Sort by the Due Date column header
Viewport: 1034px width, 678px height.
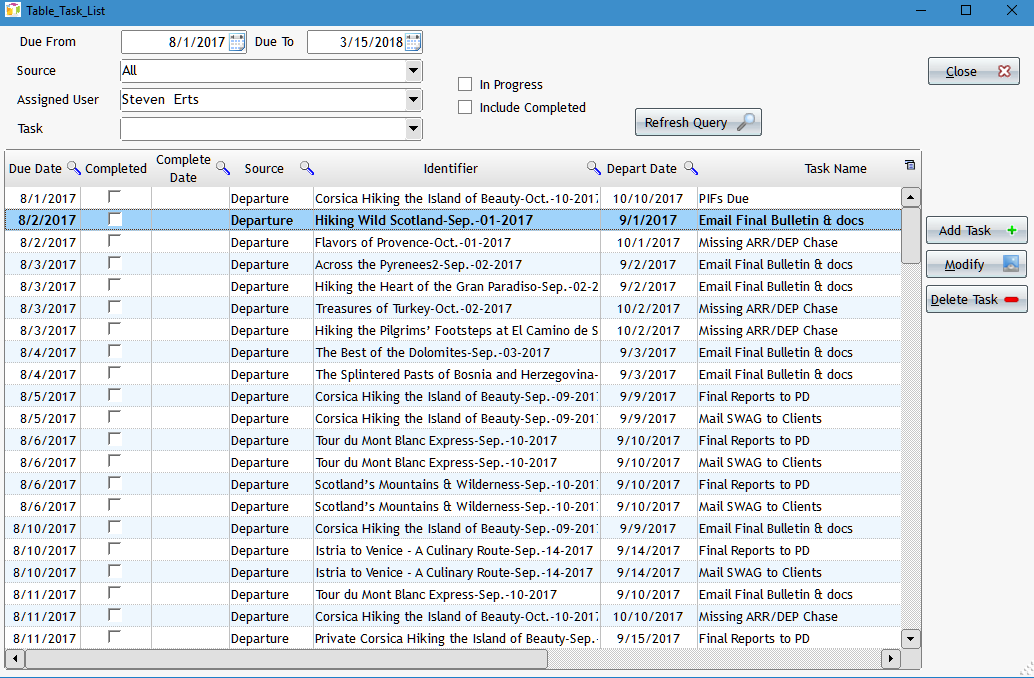click(35, 169)
